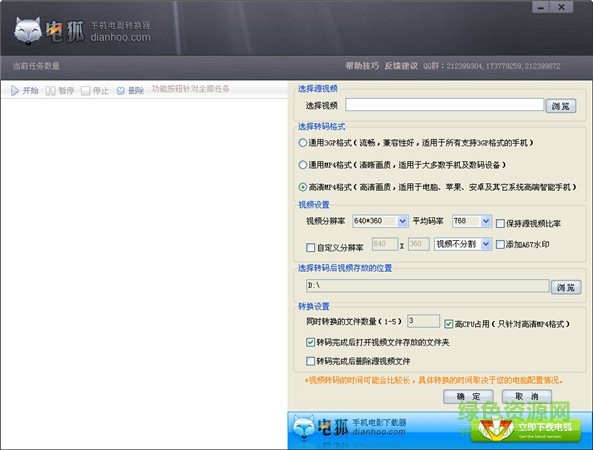Image resolution: width=593 pixels, height=450 pixels.
Task: Click the custom width field 640
Action: (385, 244)
